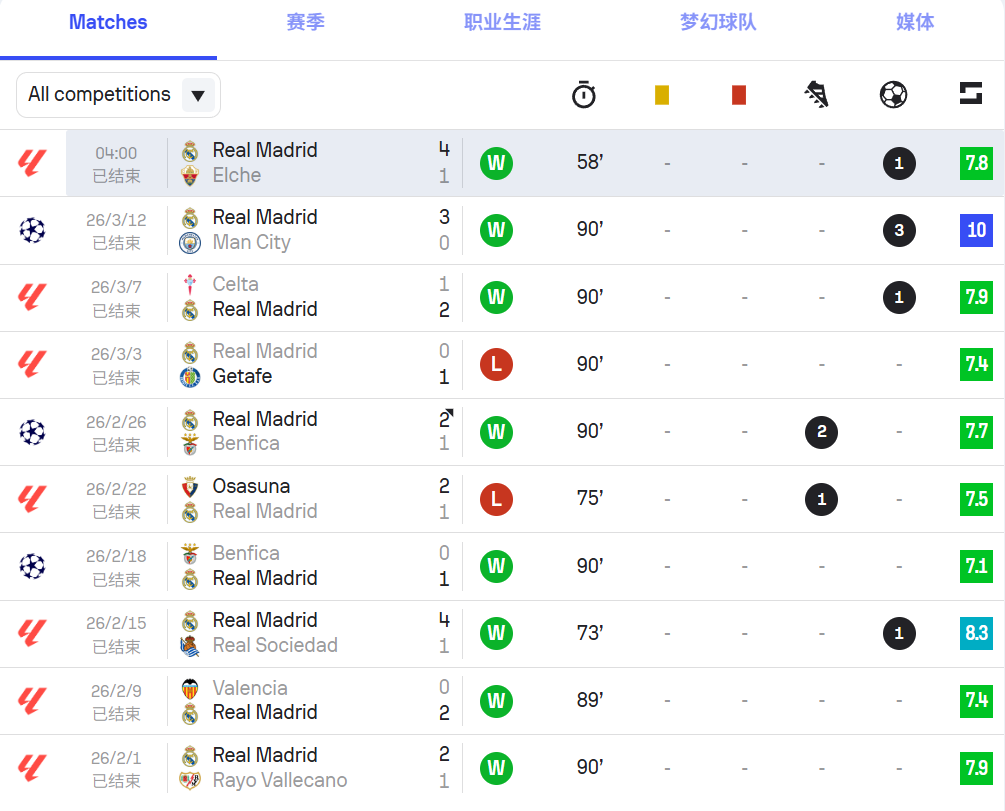Select the 梦幻球队 tab
The height and width of the screenshot is (811, 1005).
pos(718,22)
